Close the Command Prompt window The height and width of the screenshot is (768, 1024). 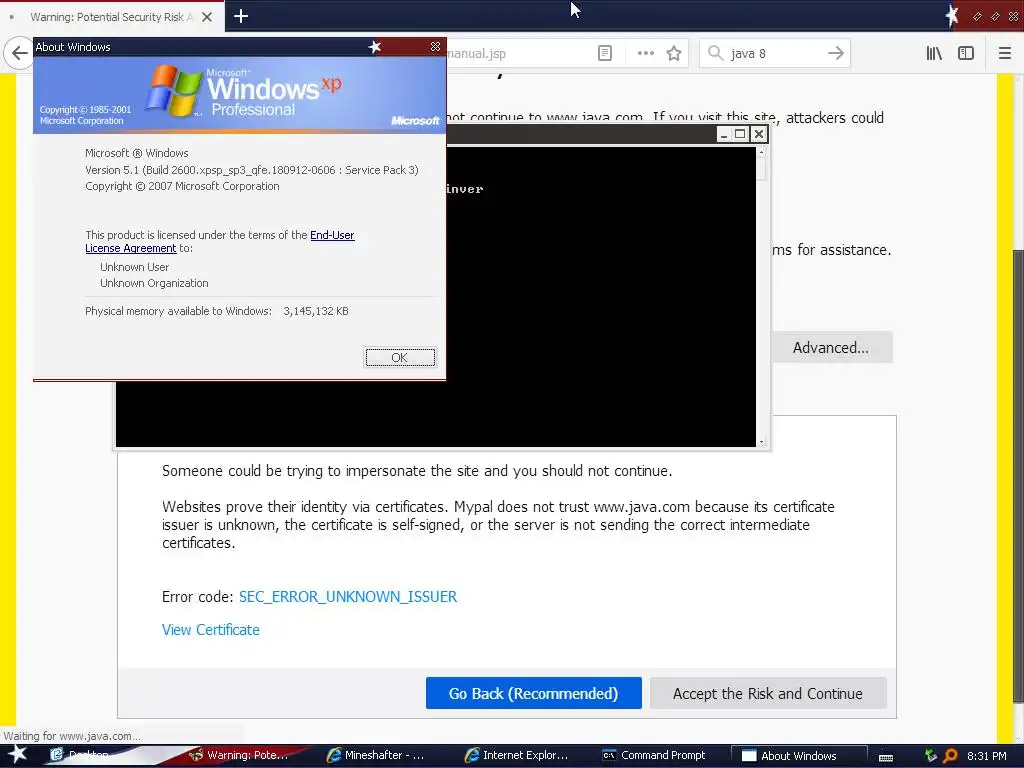pos(758,135)
